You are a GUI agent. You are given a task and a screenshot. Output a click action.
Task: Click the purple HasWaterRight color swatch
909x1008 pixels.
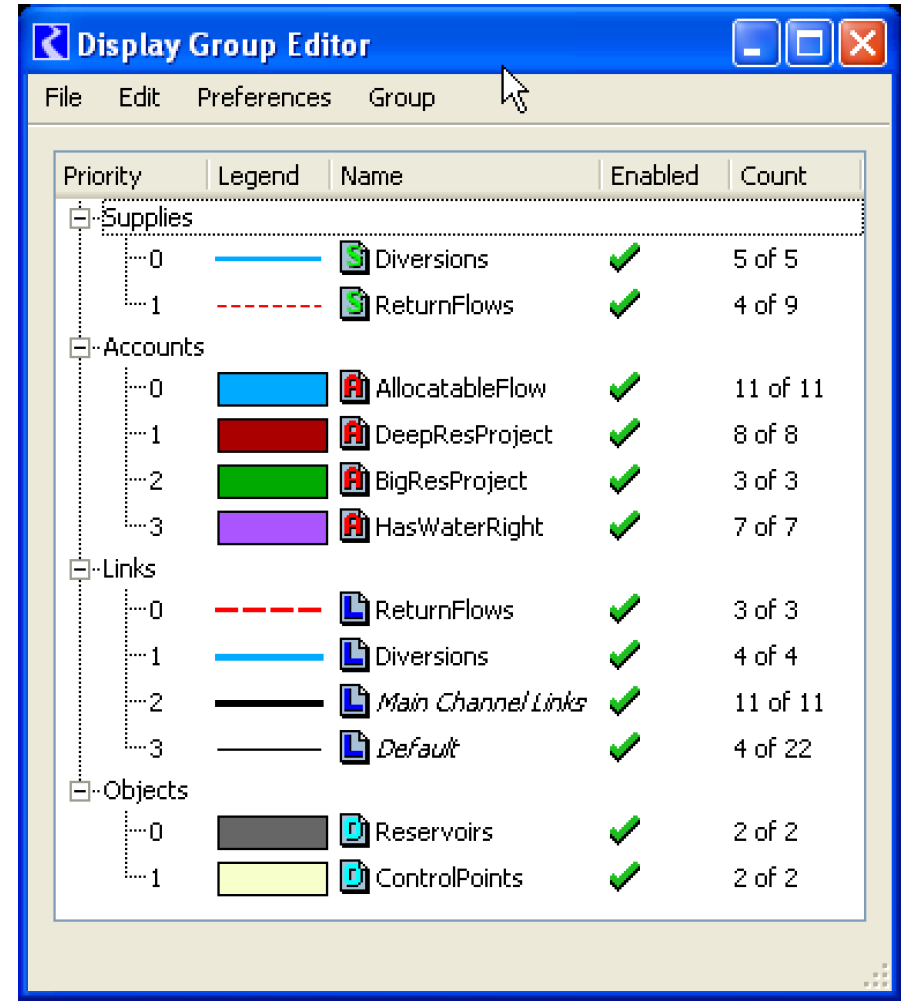(x=272, y=527)
